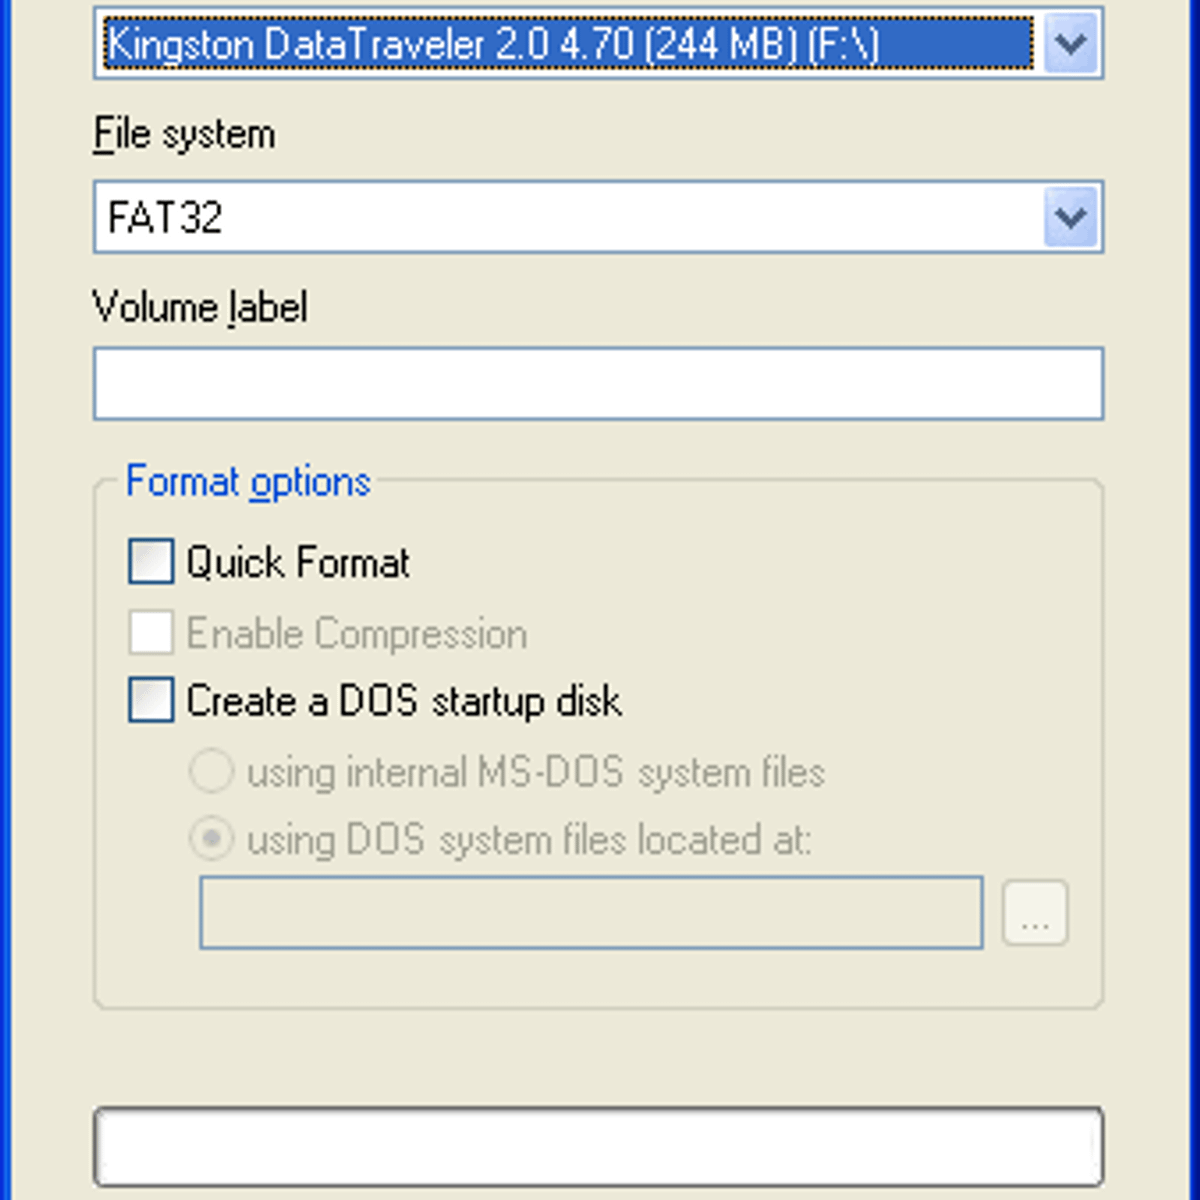Image resolution: width=1200 pixels, height=1200 pixels.
Task: Check the Create a DOS startup disk box
Action: (x=151, y=700)
